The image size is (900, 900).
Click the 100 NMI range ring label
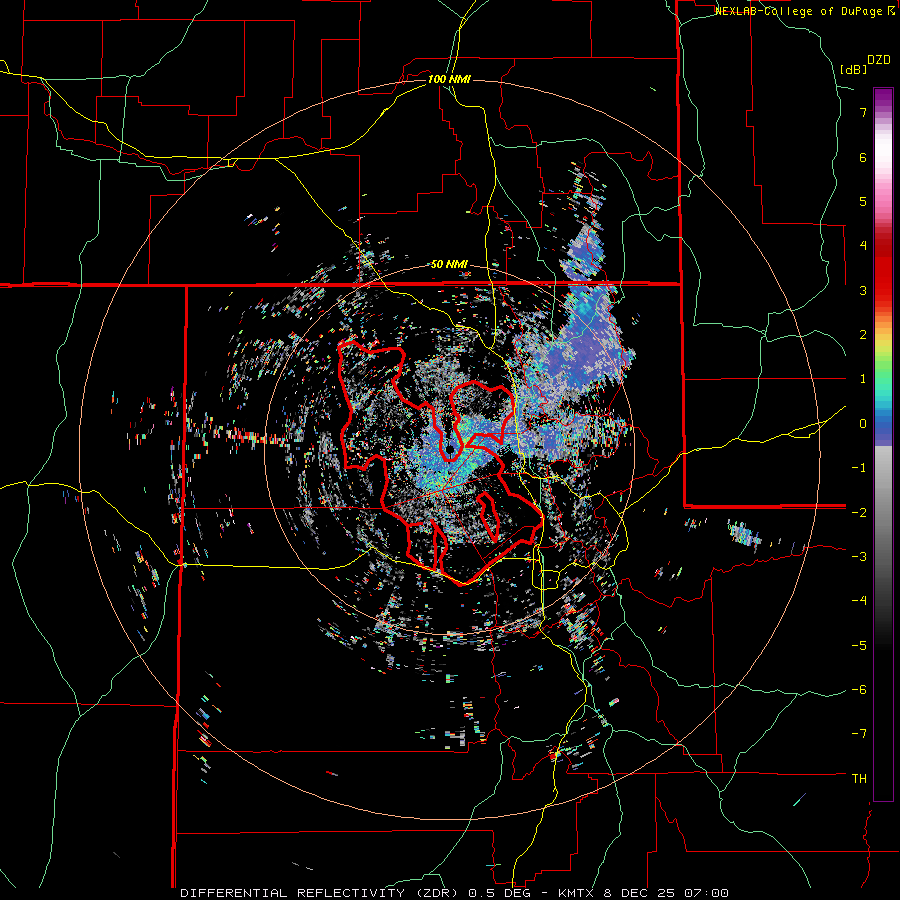(x=449, y=79)
